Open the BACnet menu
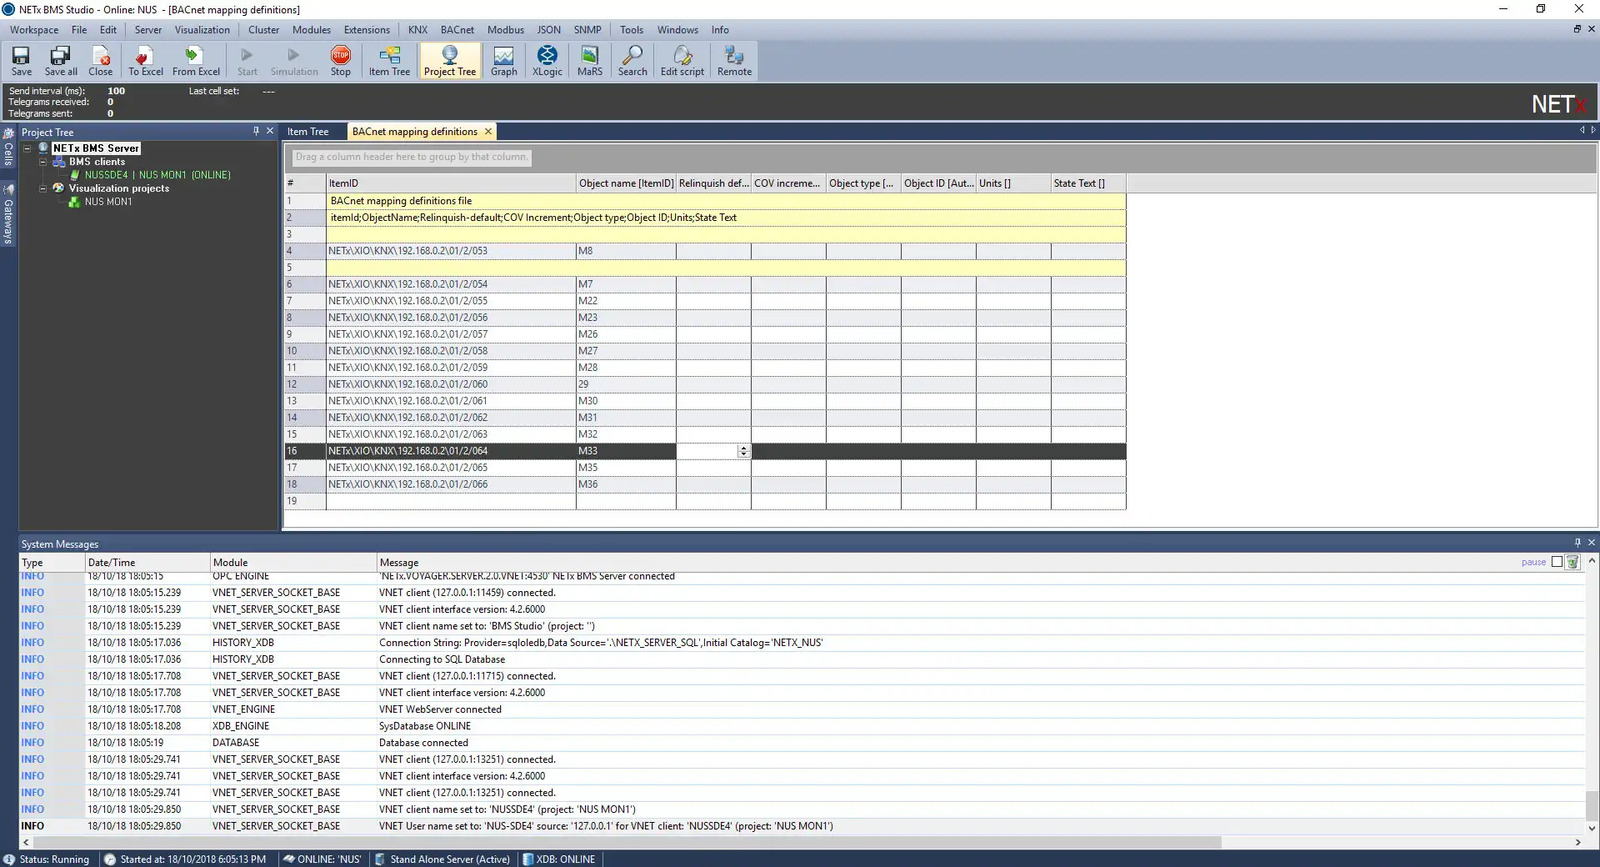1600x867 pixels. pos(457,30)
